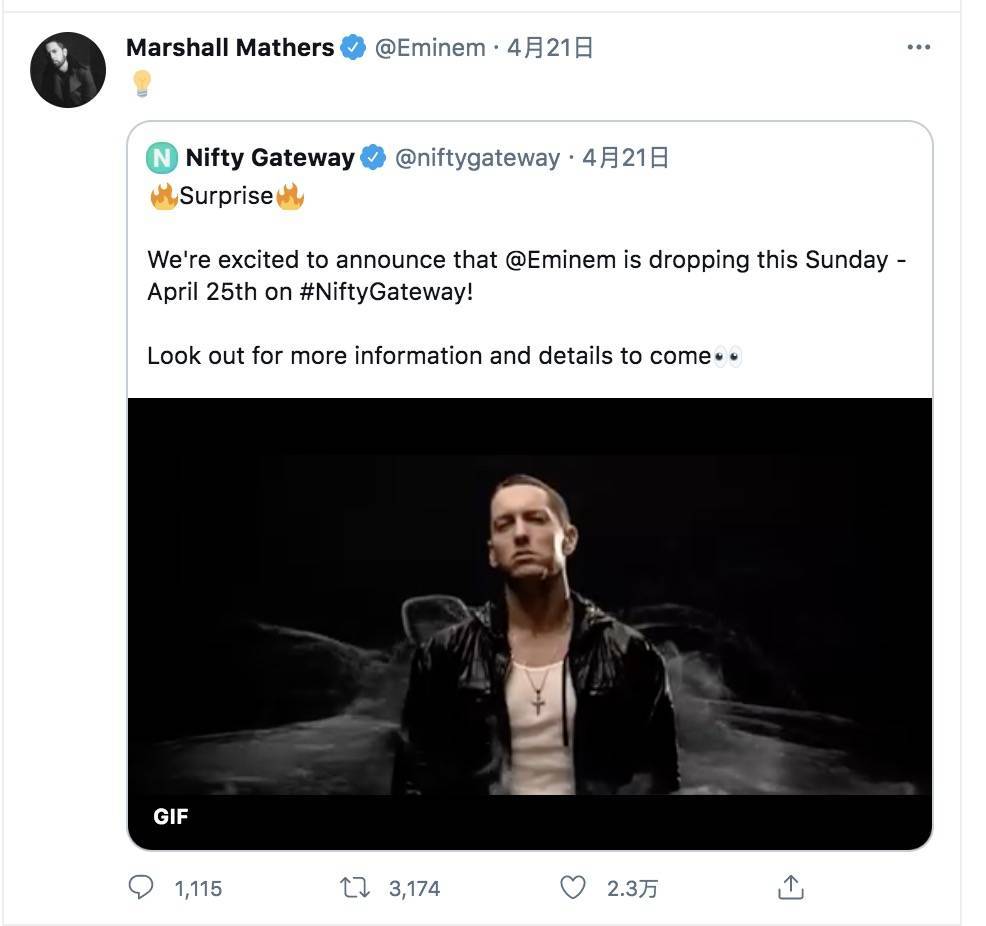Viewport: 986px width, 926px height.
Task: Click the reply speech bubble icon
Action: [x=143, y=887]
